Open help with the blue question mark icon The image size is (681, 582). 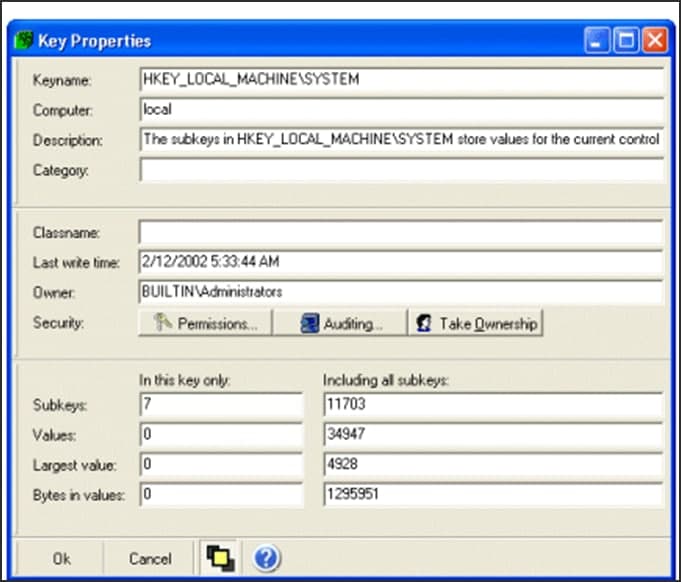click(x=265, y=558)
